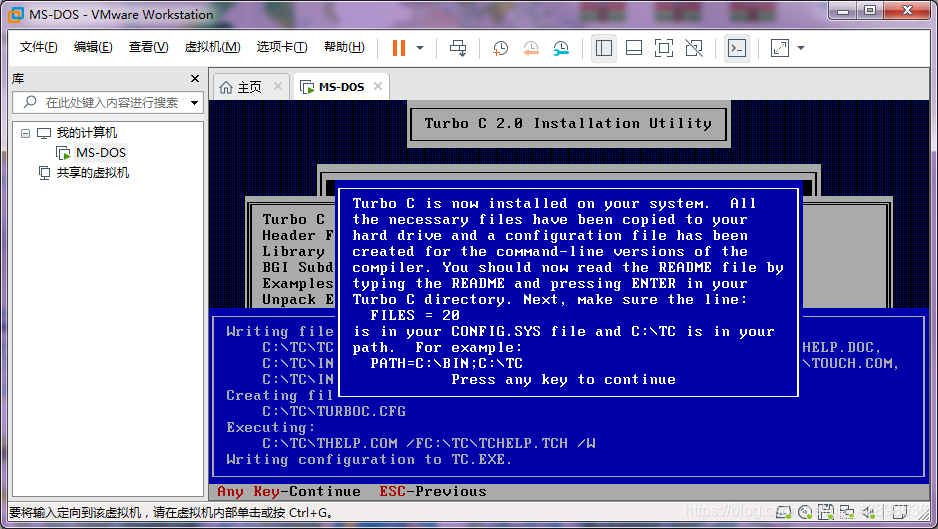Image resolution: width=938 pixels, height=529 pixels.
Task: Enter full screen mode icon
Action: point(663,48)
